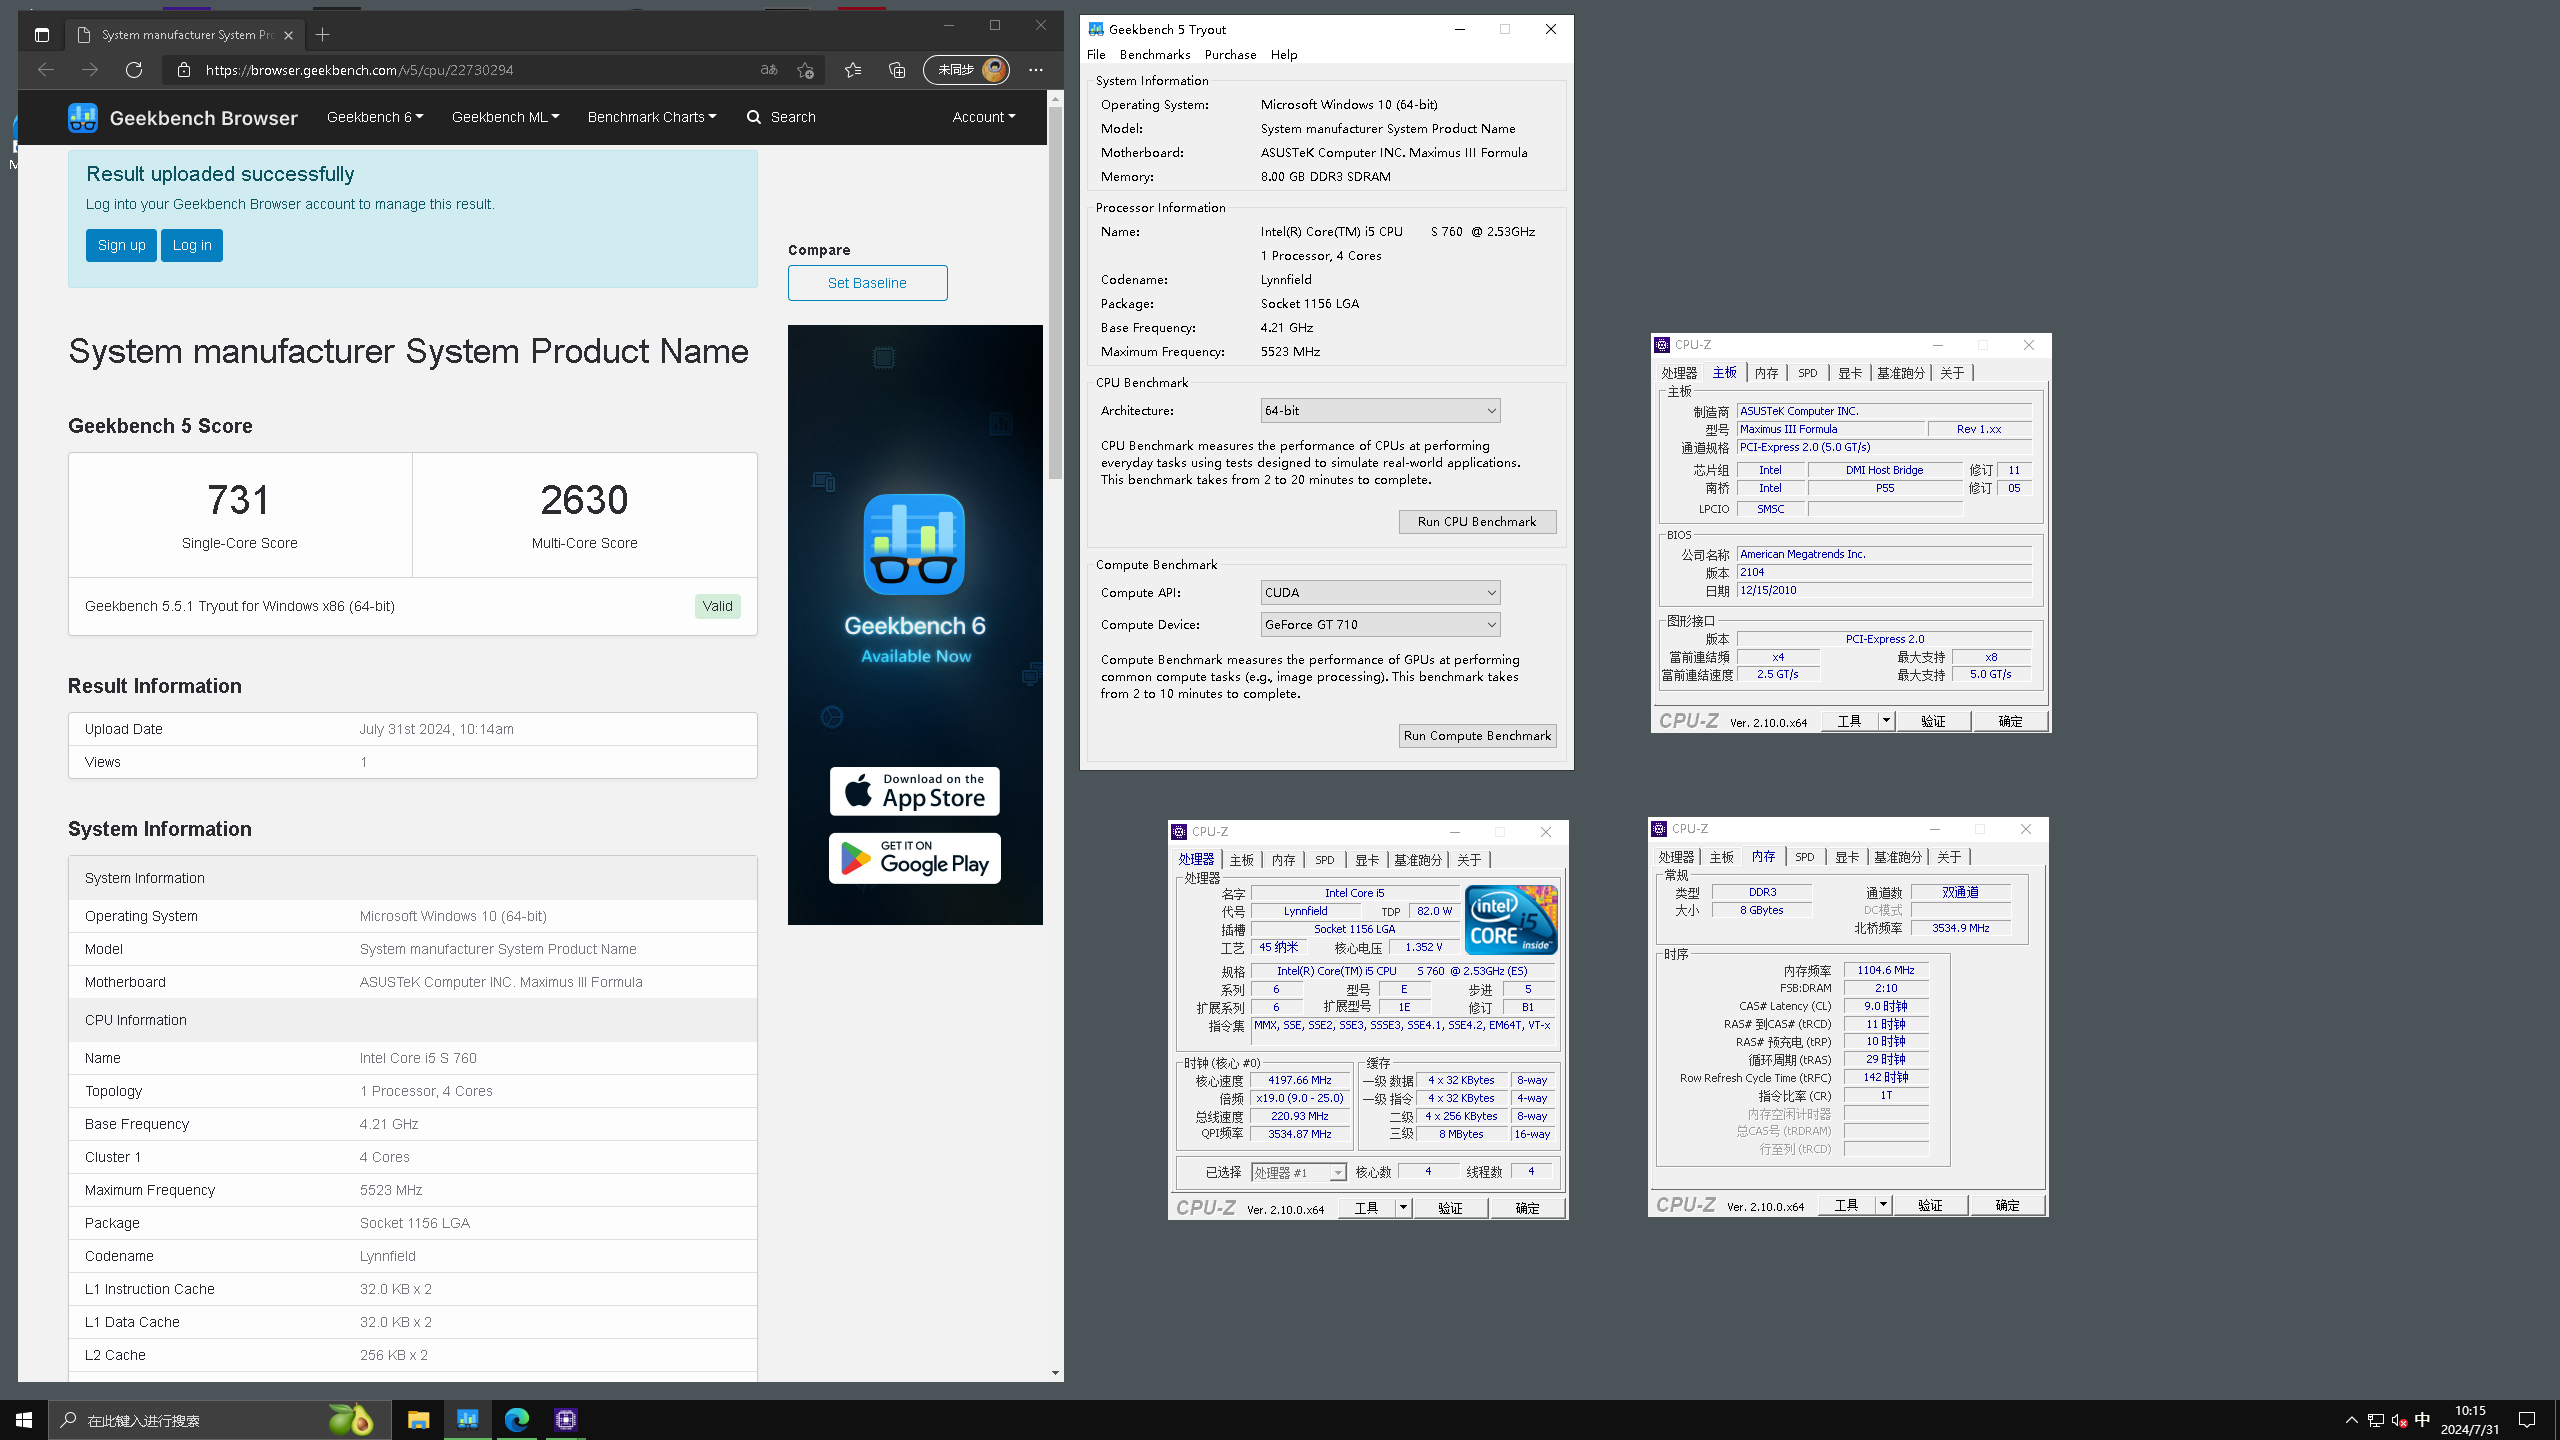2560x1440 pixels.
Task: Open the Compute Device GeForce GT 710 dropdown
Action: pyautogui.click(x=1380, y=625)
